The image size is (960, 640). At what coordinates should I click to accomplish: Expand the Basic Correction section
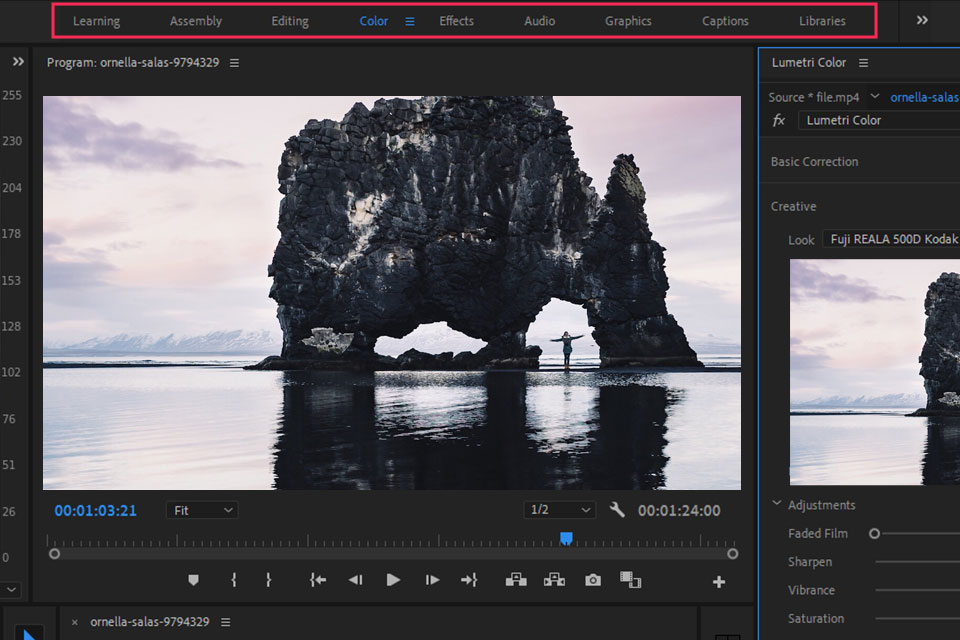coord(814,162)
